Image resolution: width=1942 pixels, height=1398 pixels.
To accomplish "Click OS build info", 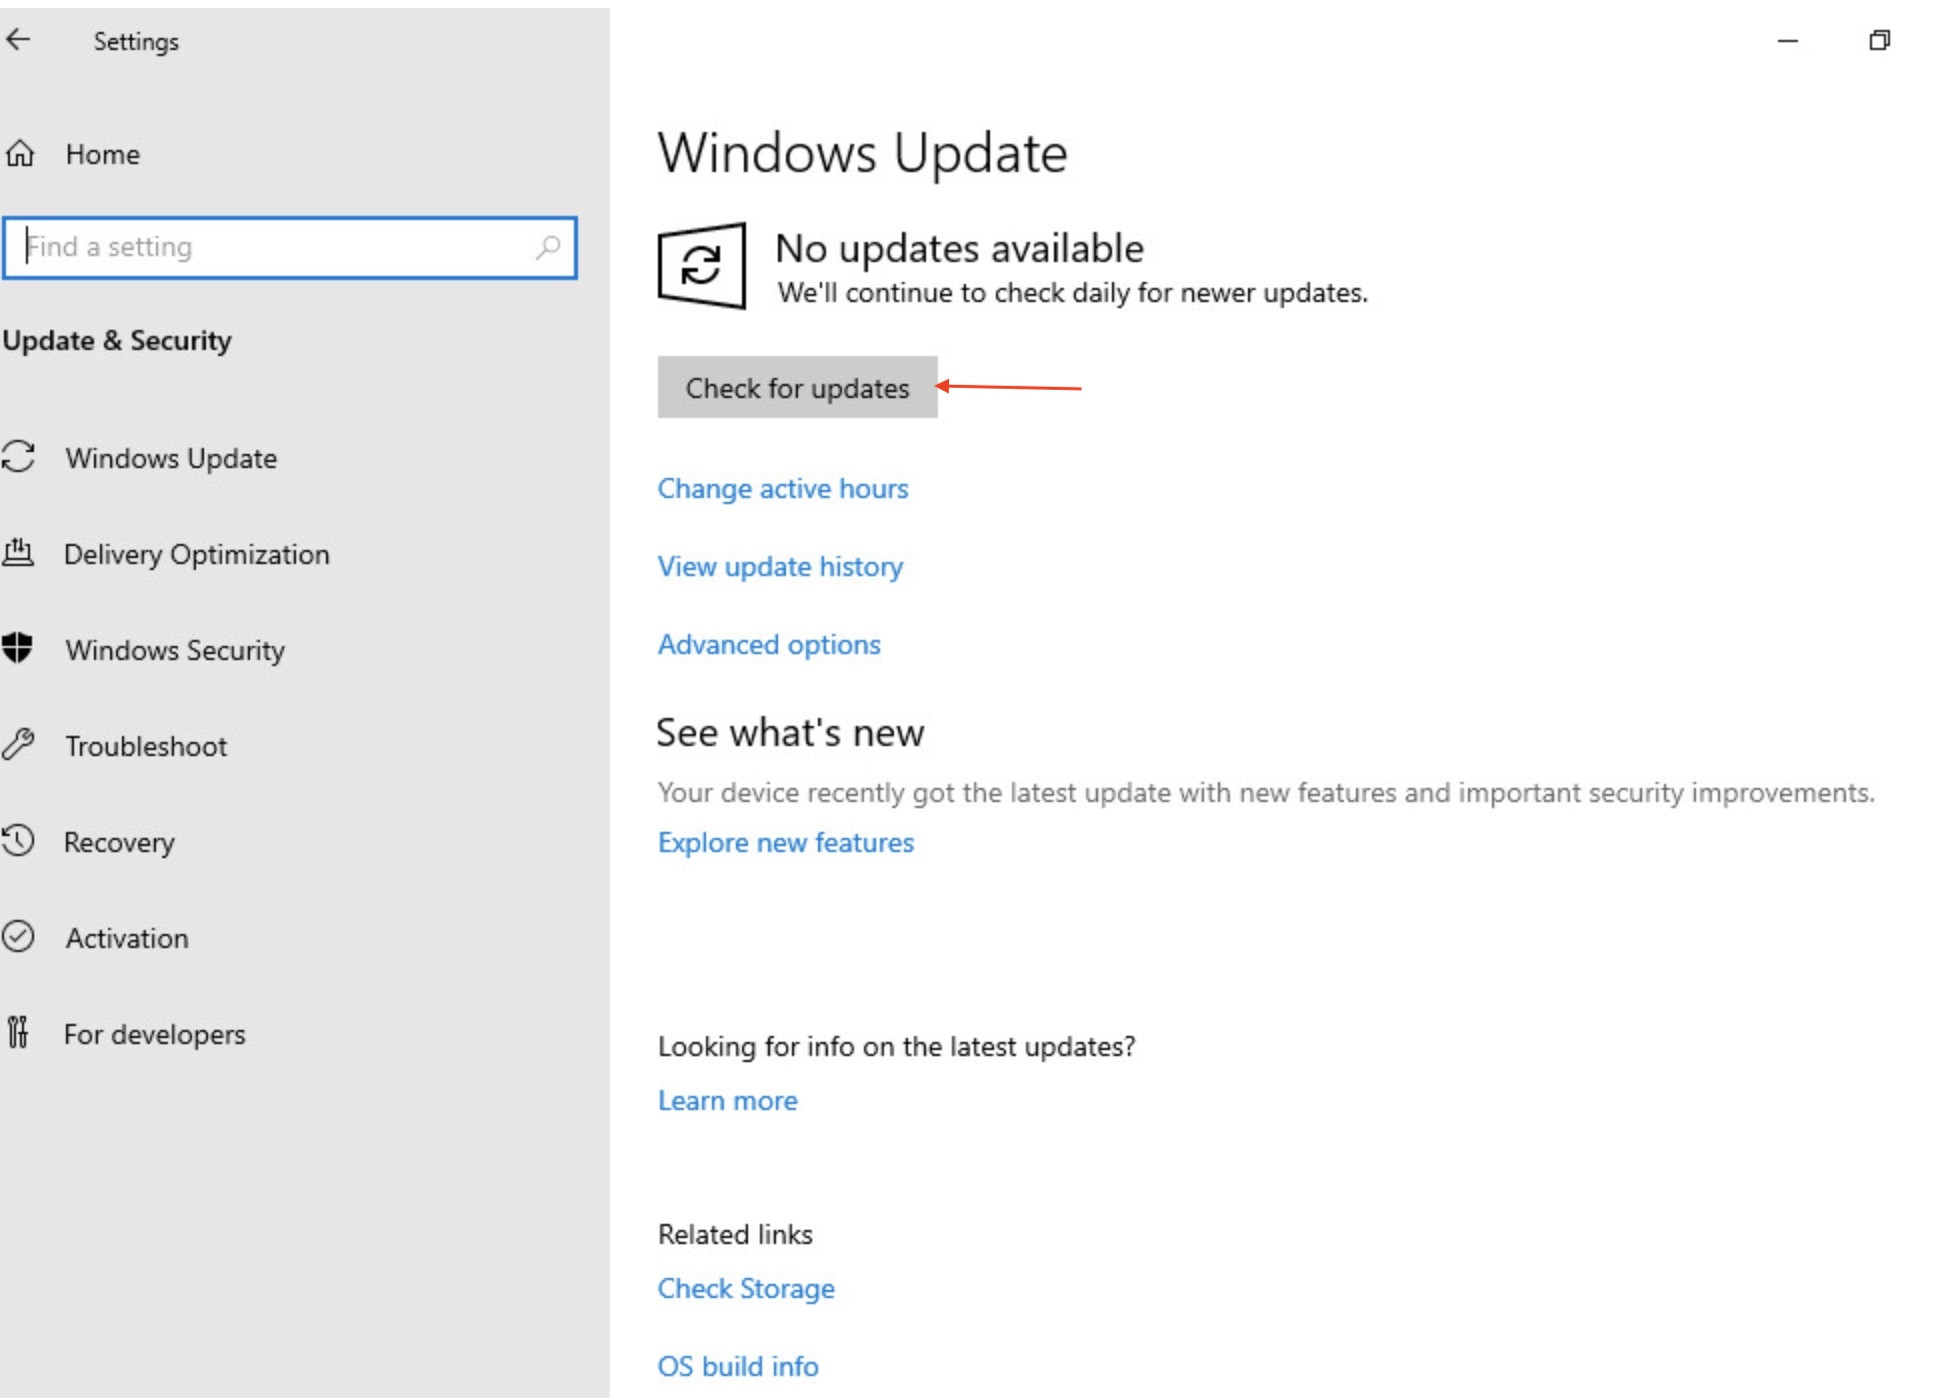I will tap(737, 1366).
